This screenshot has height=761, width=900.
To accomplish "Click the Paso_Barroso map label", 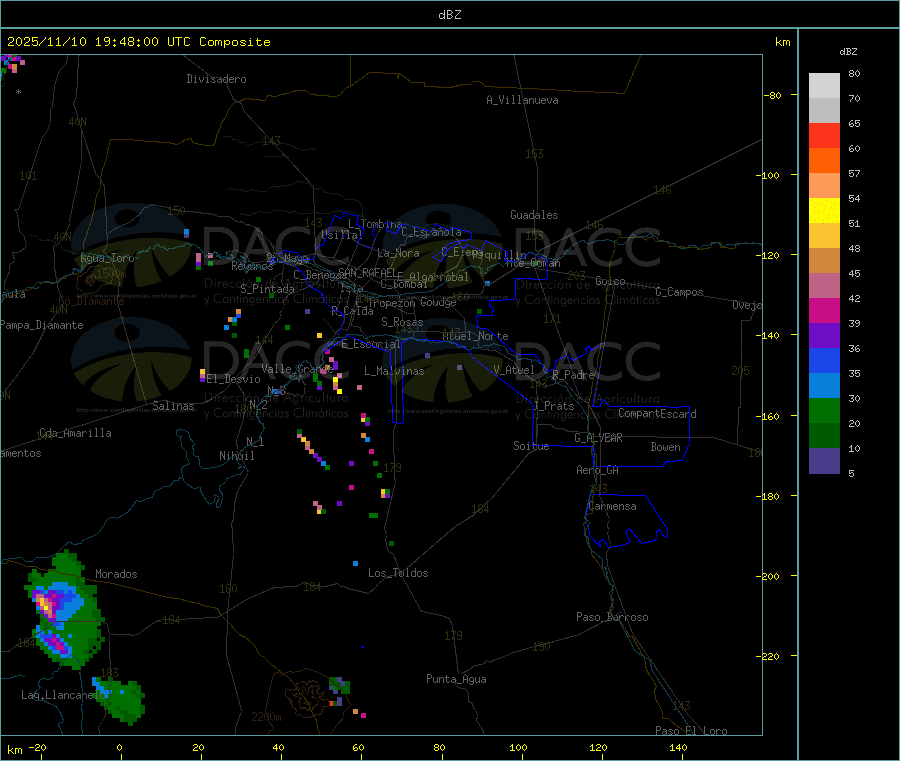I will 612,617.
